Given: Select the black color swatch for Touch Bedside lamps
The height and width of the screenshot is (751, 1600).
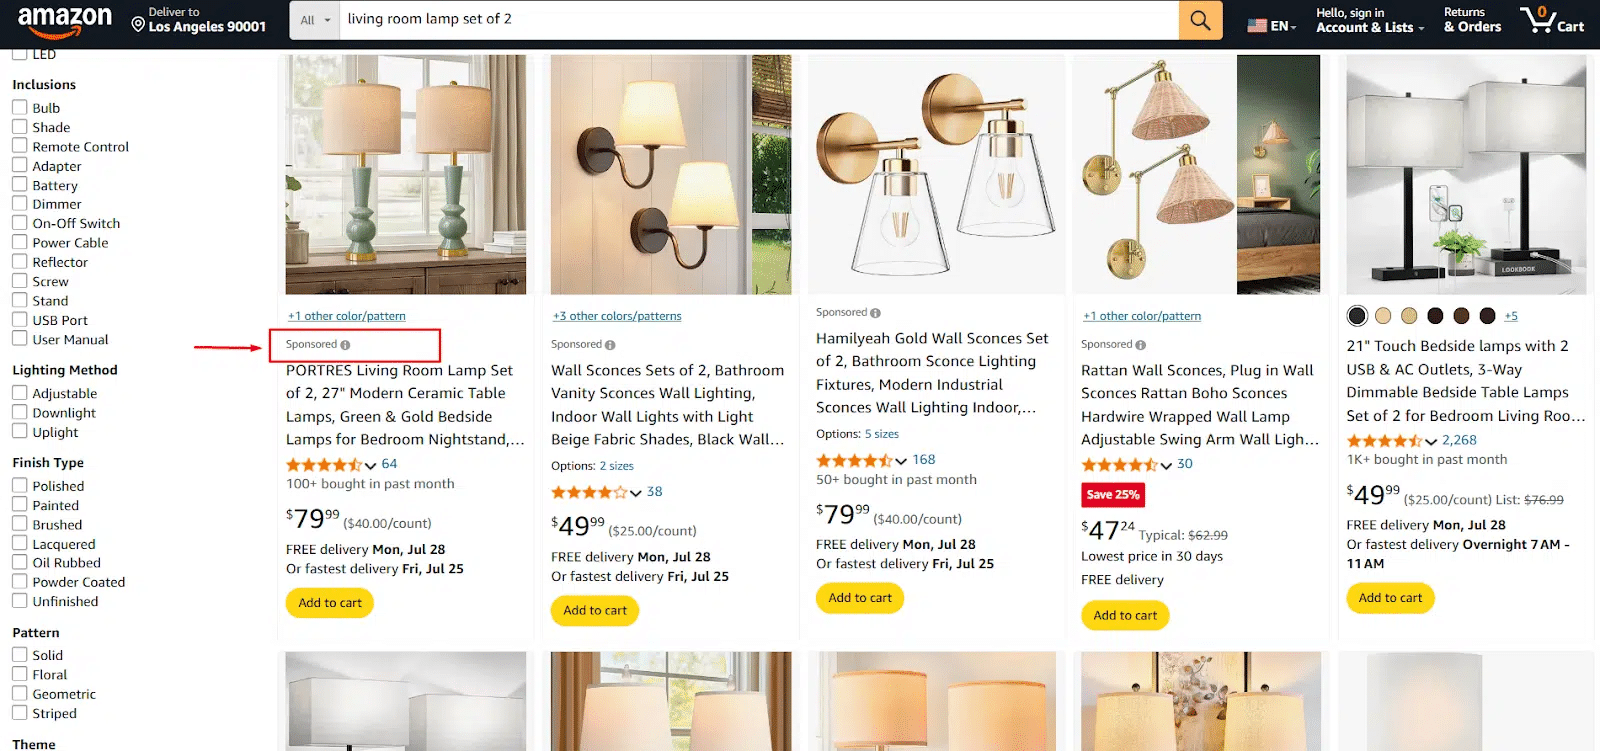Looking at the screenshot, I should click(x=1357, y=316).
